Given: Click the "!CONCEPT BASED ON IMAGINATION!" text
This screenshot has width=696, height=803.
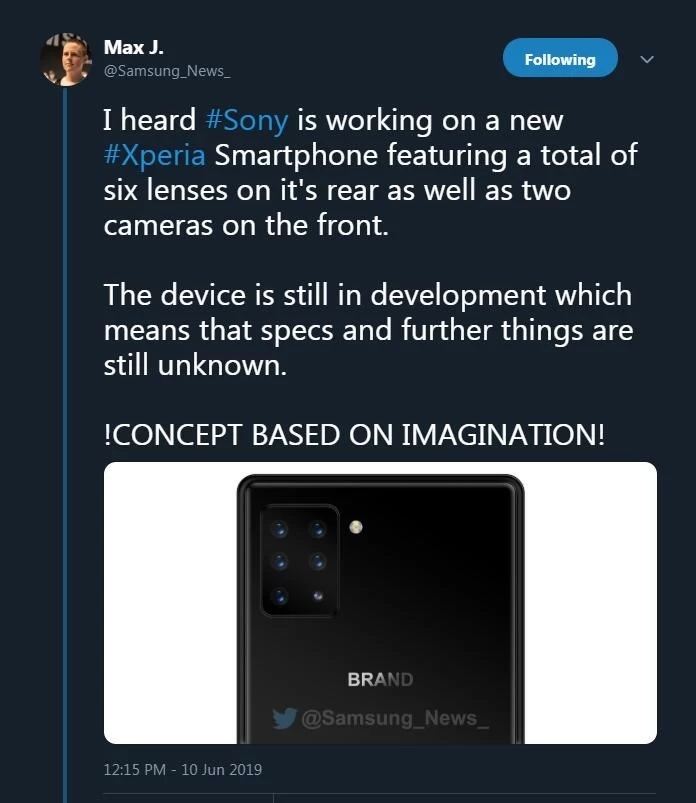Looking at the screenshot, I should click(354, 436).
